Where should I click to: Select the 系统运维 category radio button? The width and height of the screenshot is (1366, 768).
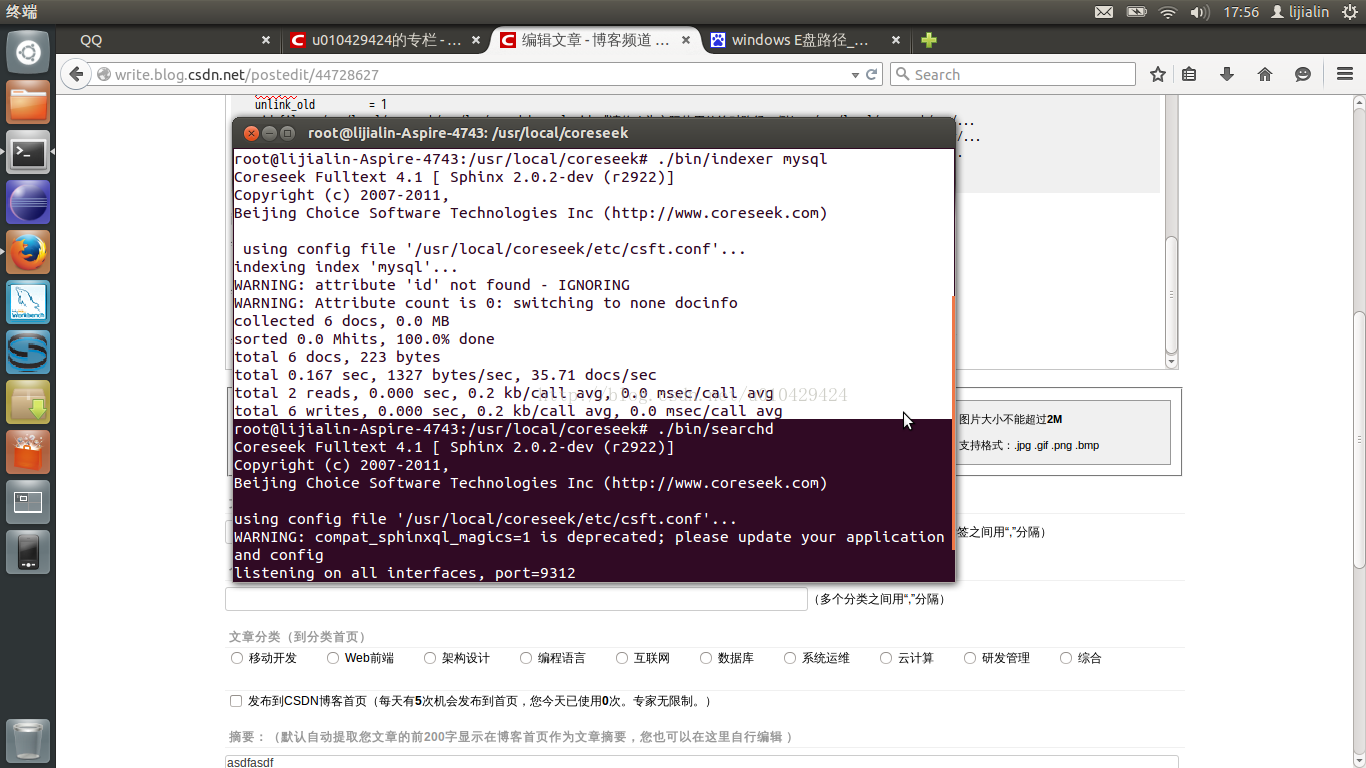click(790, 658)
